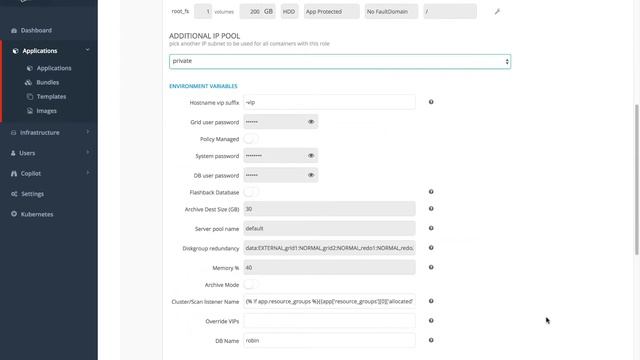Viewport: 640px width, 360px height.
Task: Click the Hostname vip suffix field
Action: [x=329, y=102]
